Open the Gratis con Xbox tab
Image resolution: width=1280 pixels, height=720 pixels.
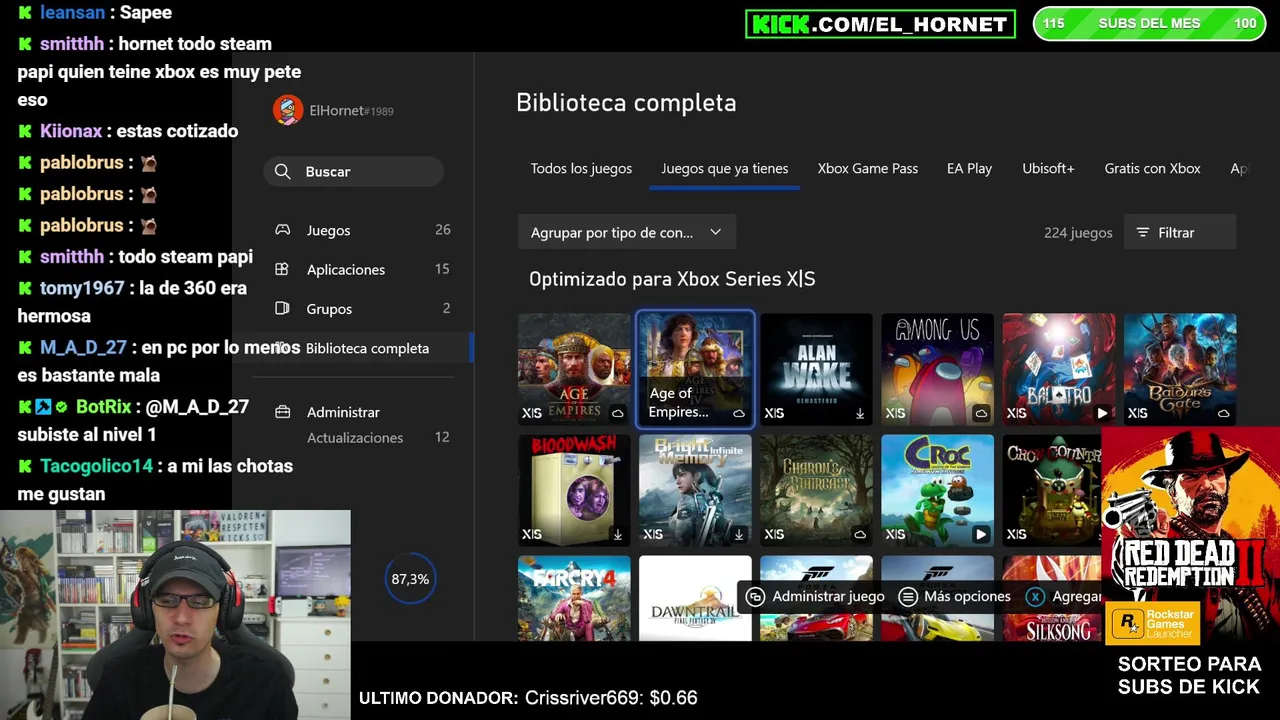pyautogui.click(x=1152, y=168)
